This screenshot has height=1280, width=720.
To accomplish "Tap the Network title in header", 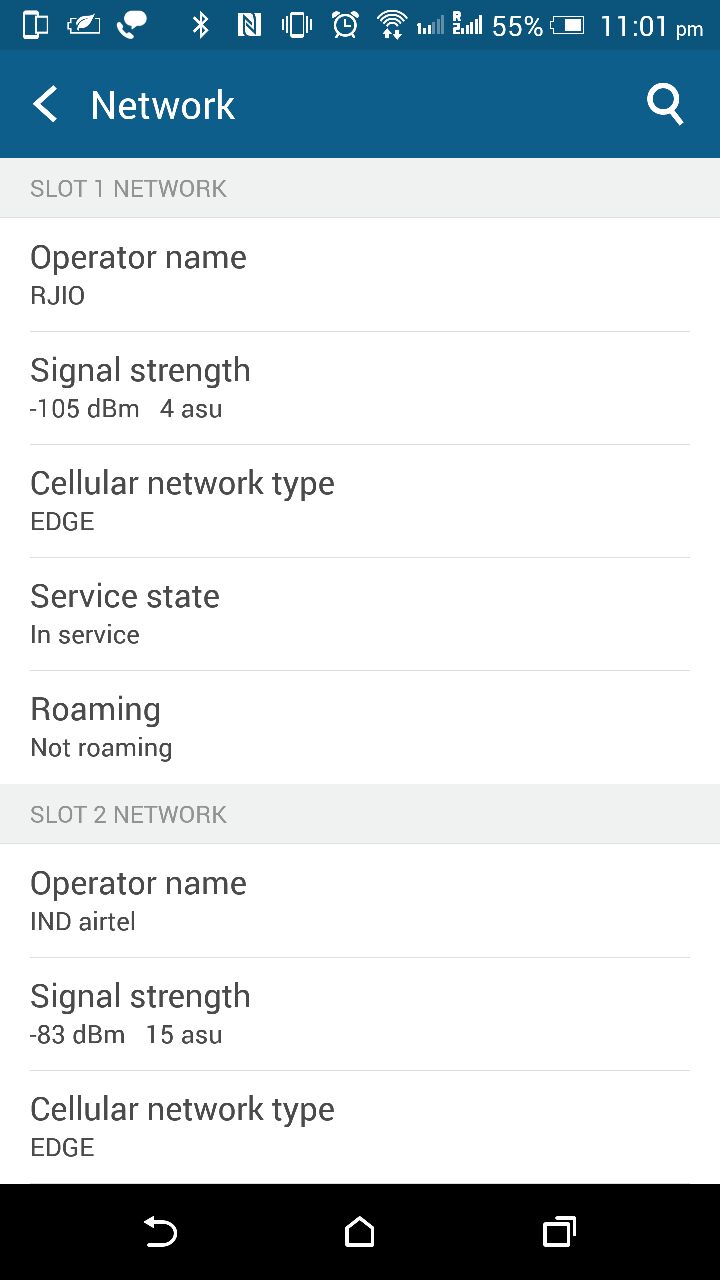I will coord(163,105).
